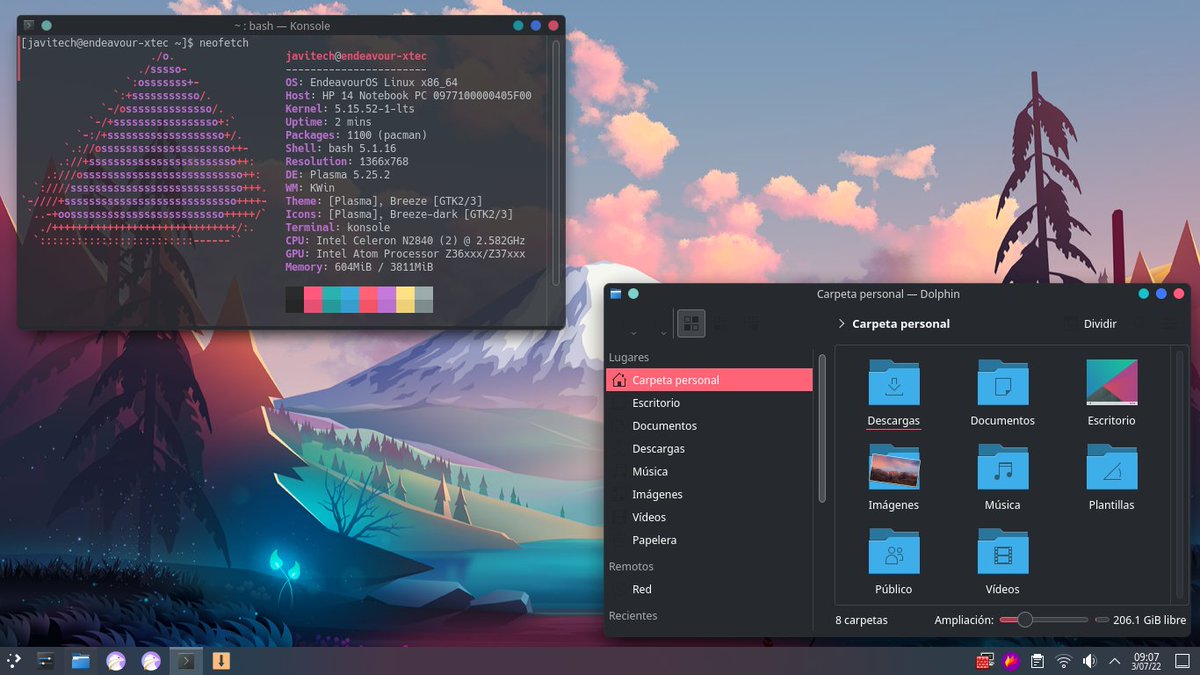This screenshot has width=1200, height=675.
Task: Click Dolphin's sidebar vertical scrollbar
Action: [x=822, y=427]
